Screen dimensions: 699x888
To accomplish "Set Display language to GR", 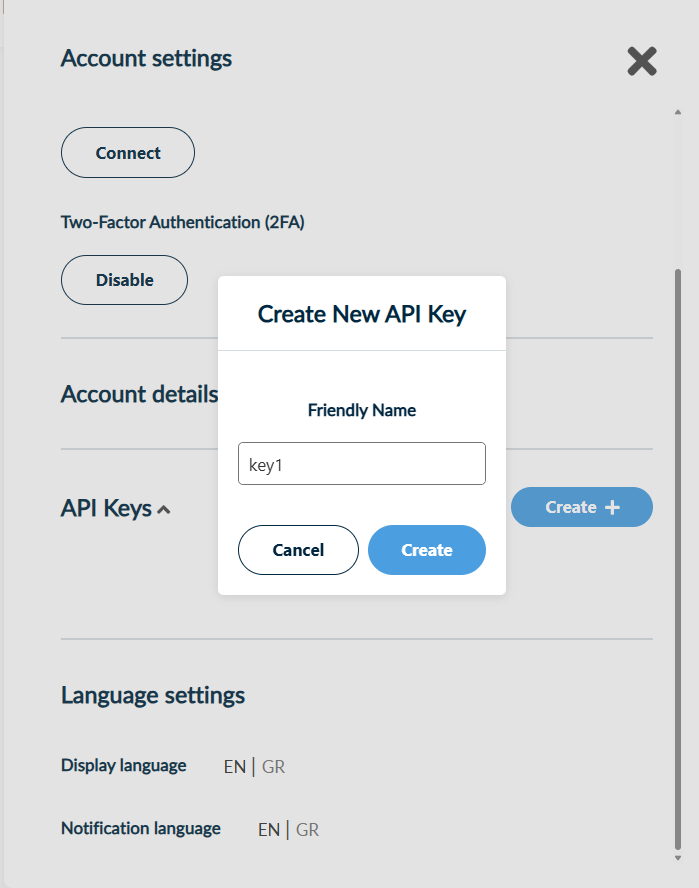I will point(273,767).
